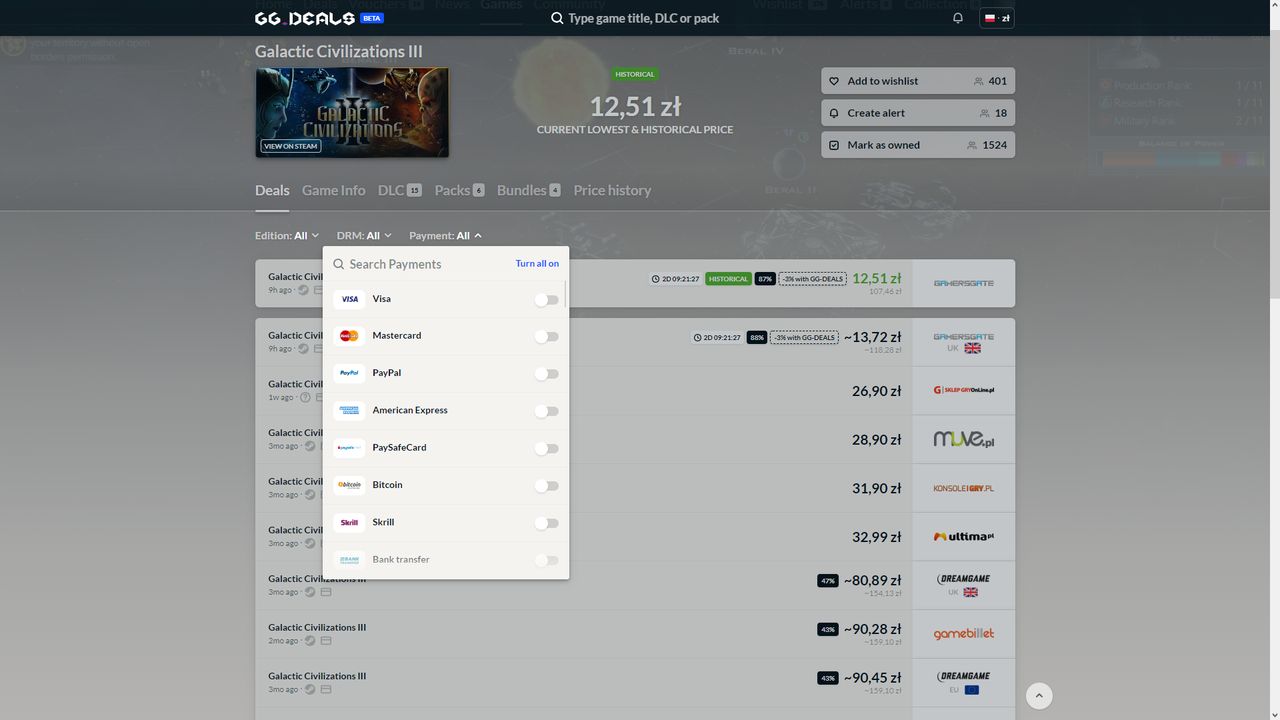Viewport: 1280px width, 720px height.
Task: Click Add to wishlist button
Action: [918, 81]
